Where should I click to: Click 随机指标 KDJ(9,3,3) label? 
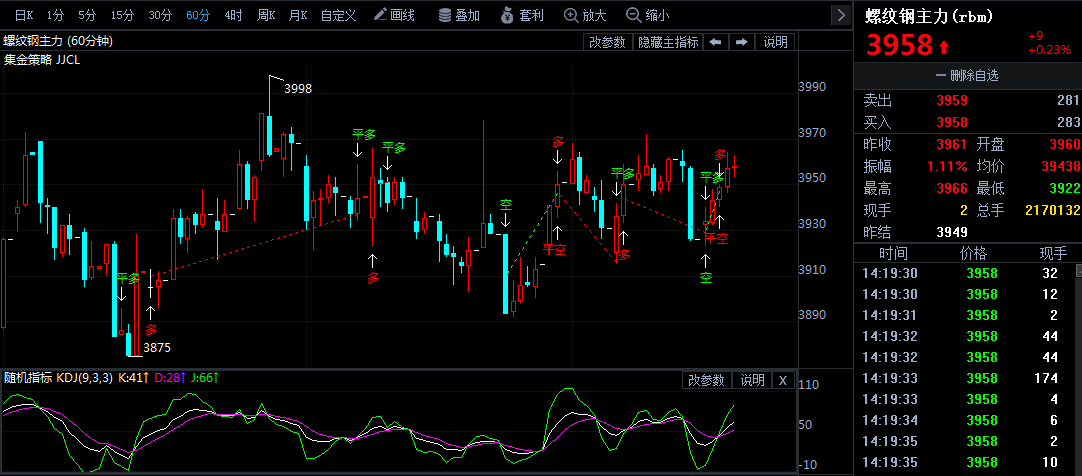[x=59, y=378]
